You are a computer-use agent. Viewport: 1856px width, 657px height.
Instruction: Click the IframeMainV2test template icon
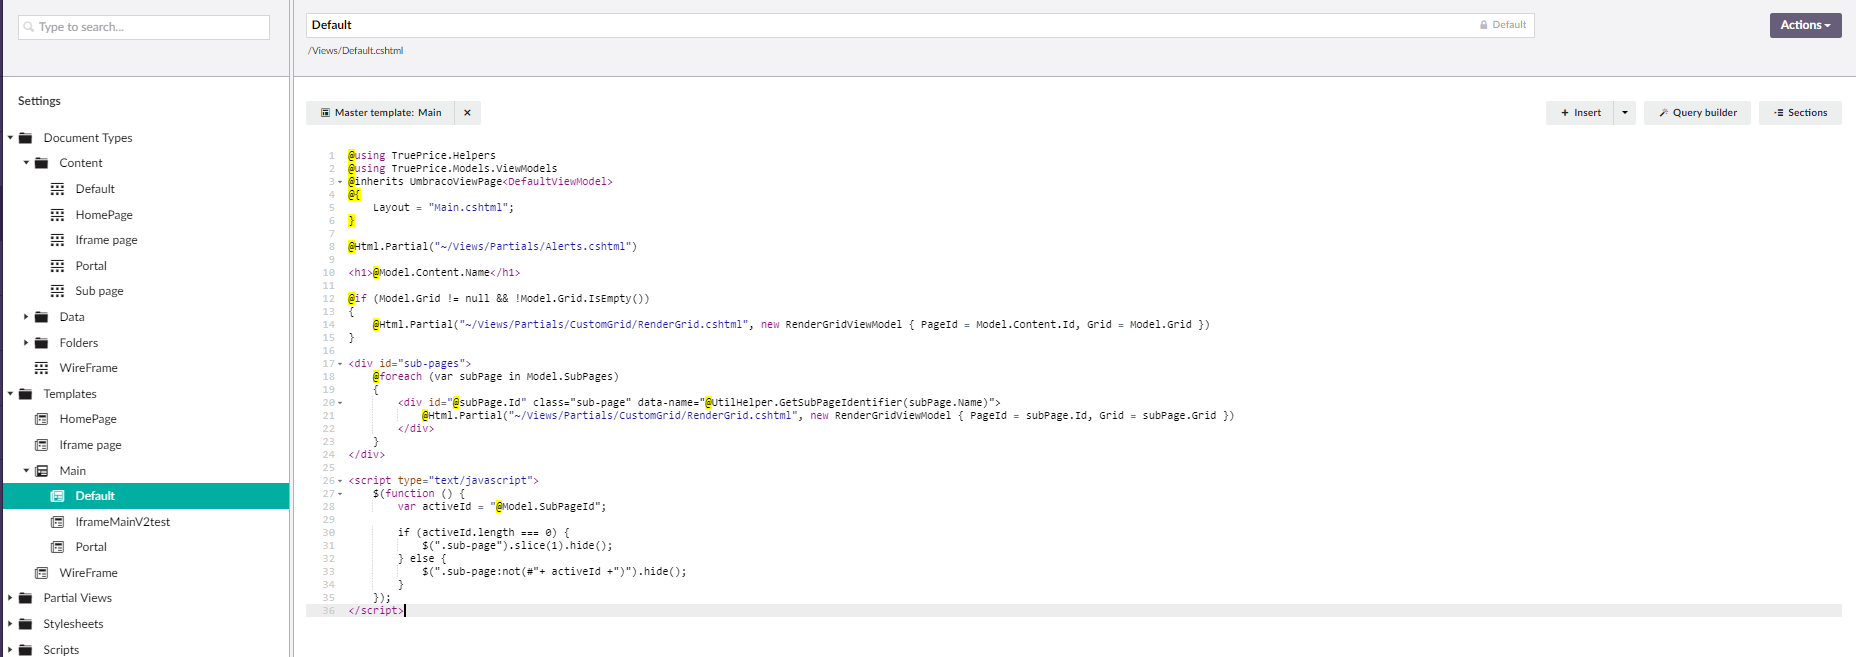click(58, 522)
